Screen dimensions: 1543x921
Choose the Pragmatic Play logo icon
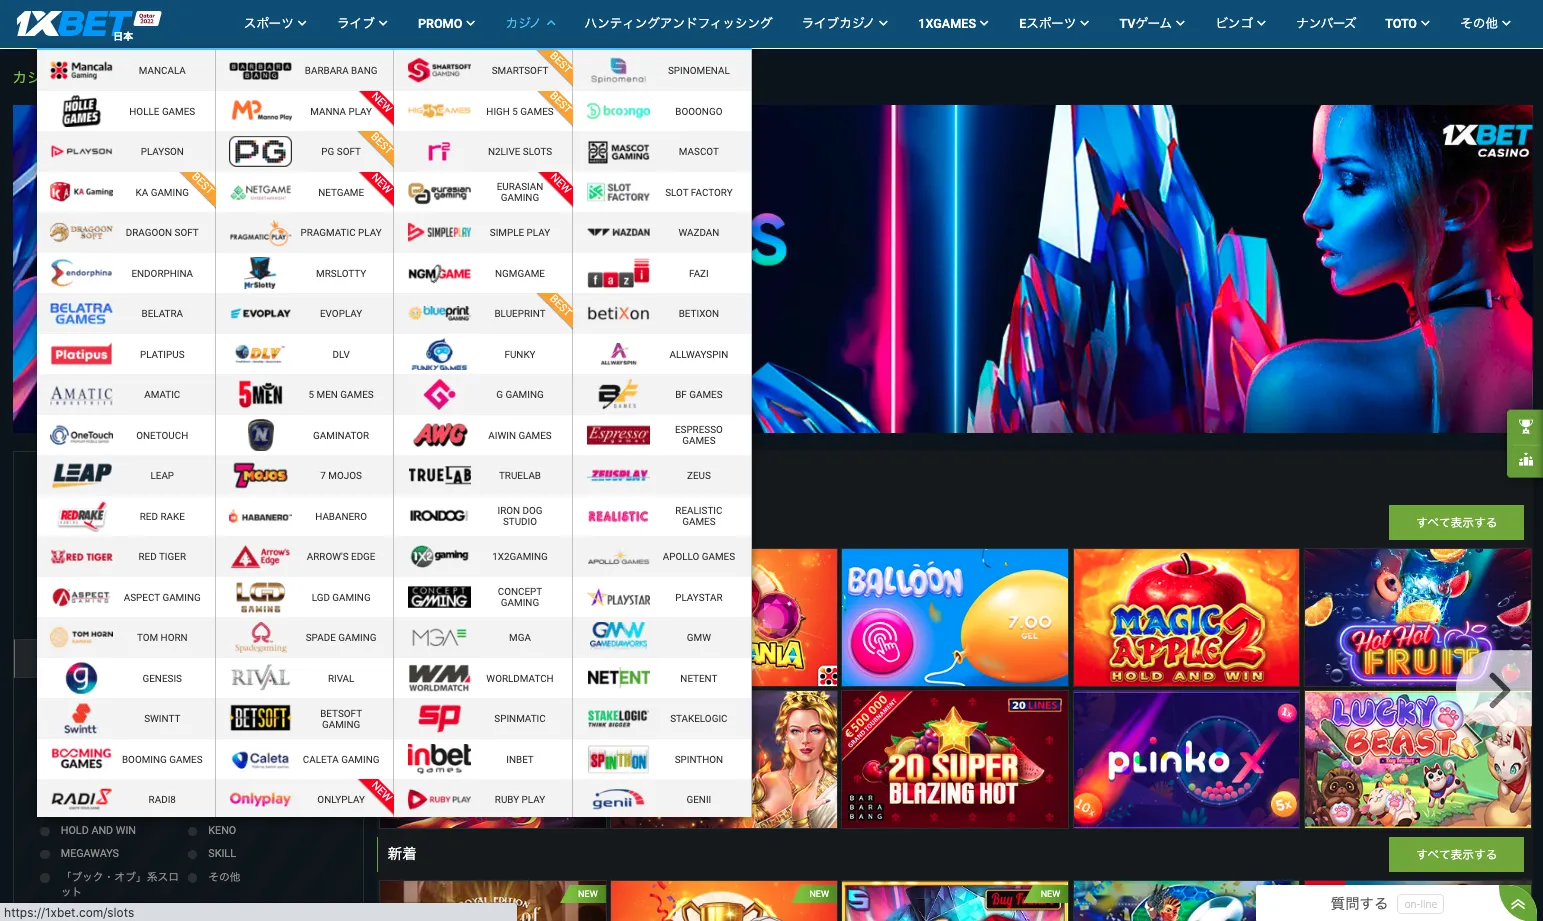pyautogui.click(x=260, y=233)
